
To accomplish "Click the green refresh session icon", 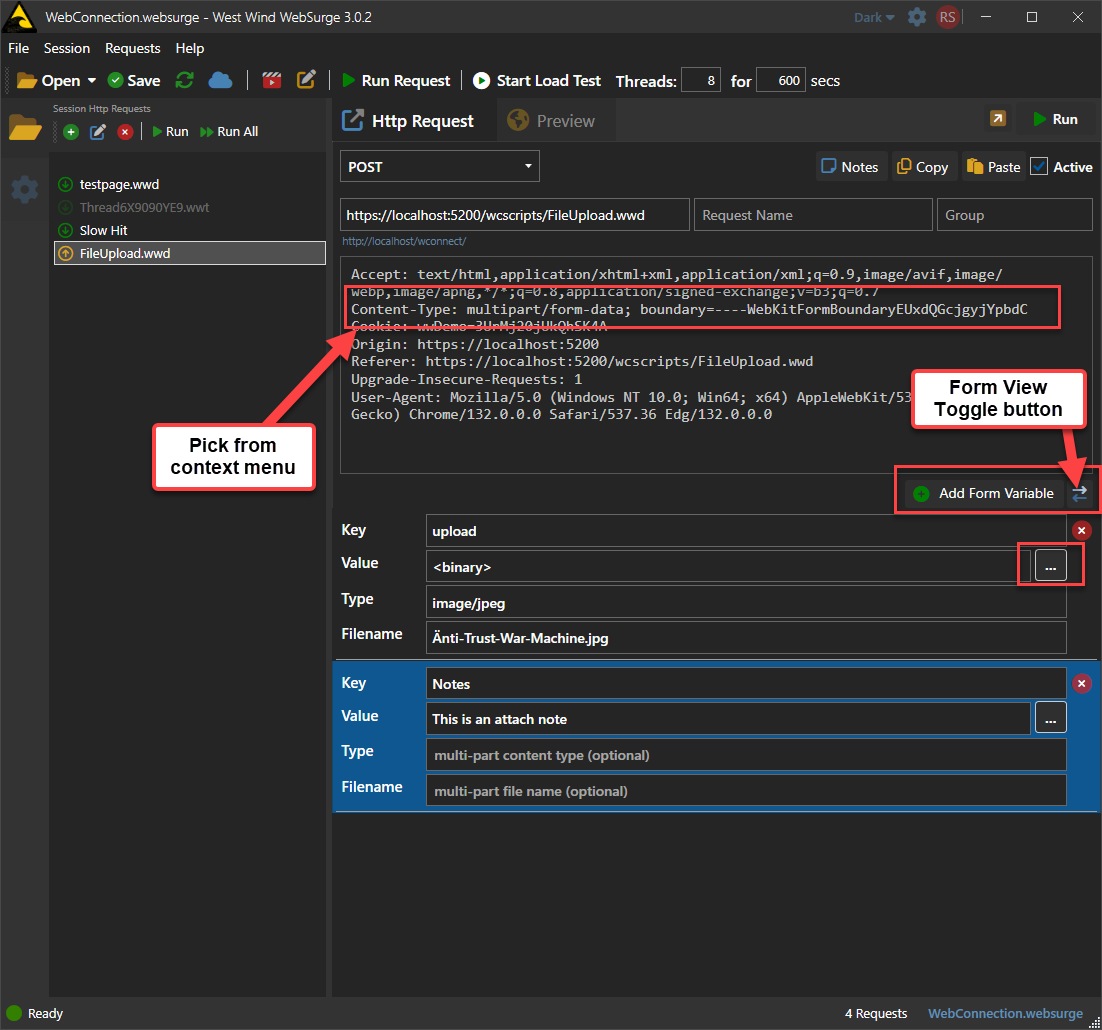I will point(185,81).
